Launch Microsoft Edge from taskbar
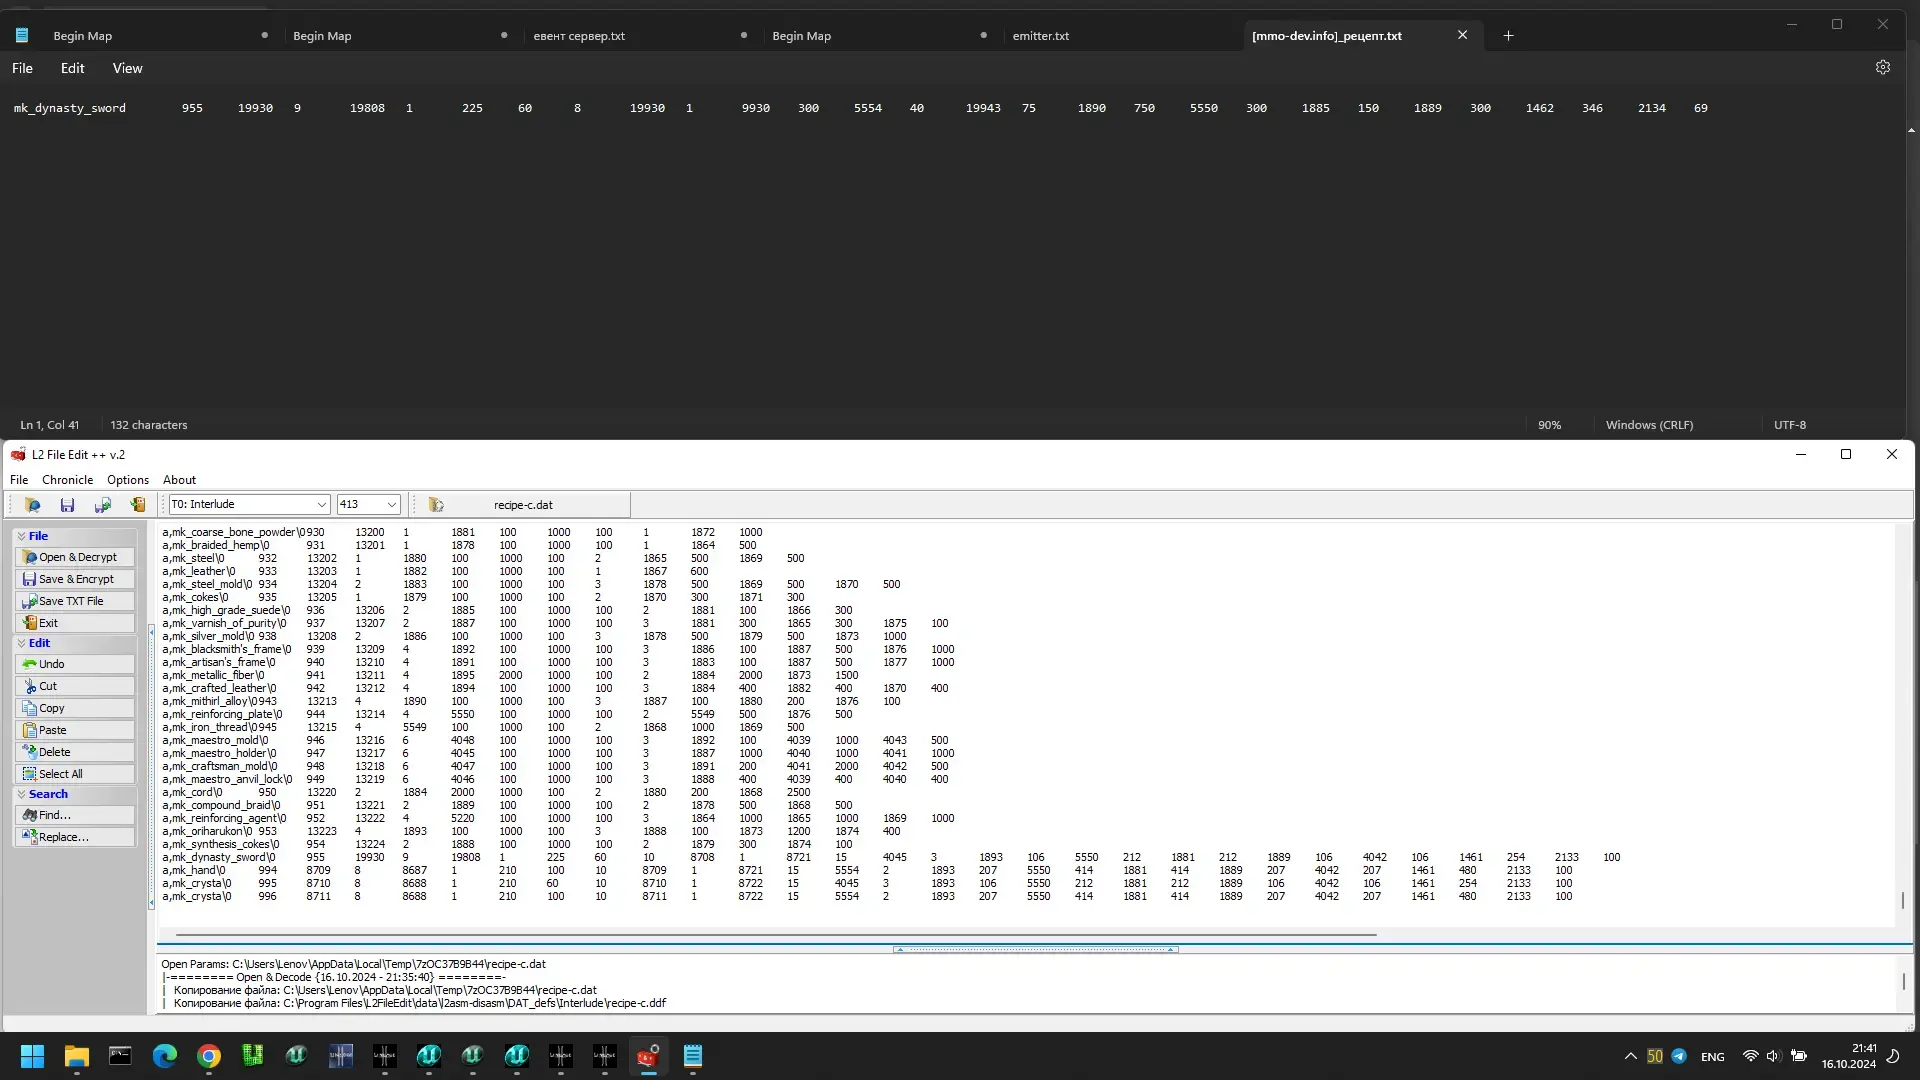Image resolution: width=1920 pixels, height=1080 pixels. click(164, 1056)
